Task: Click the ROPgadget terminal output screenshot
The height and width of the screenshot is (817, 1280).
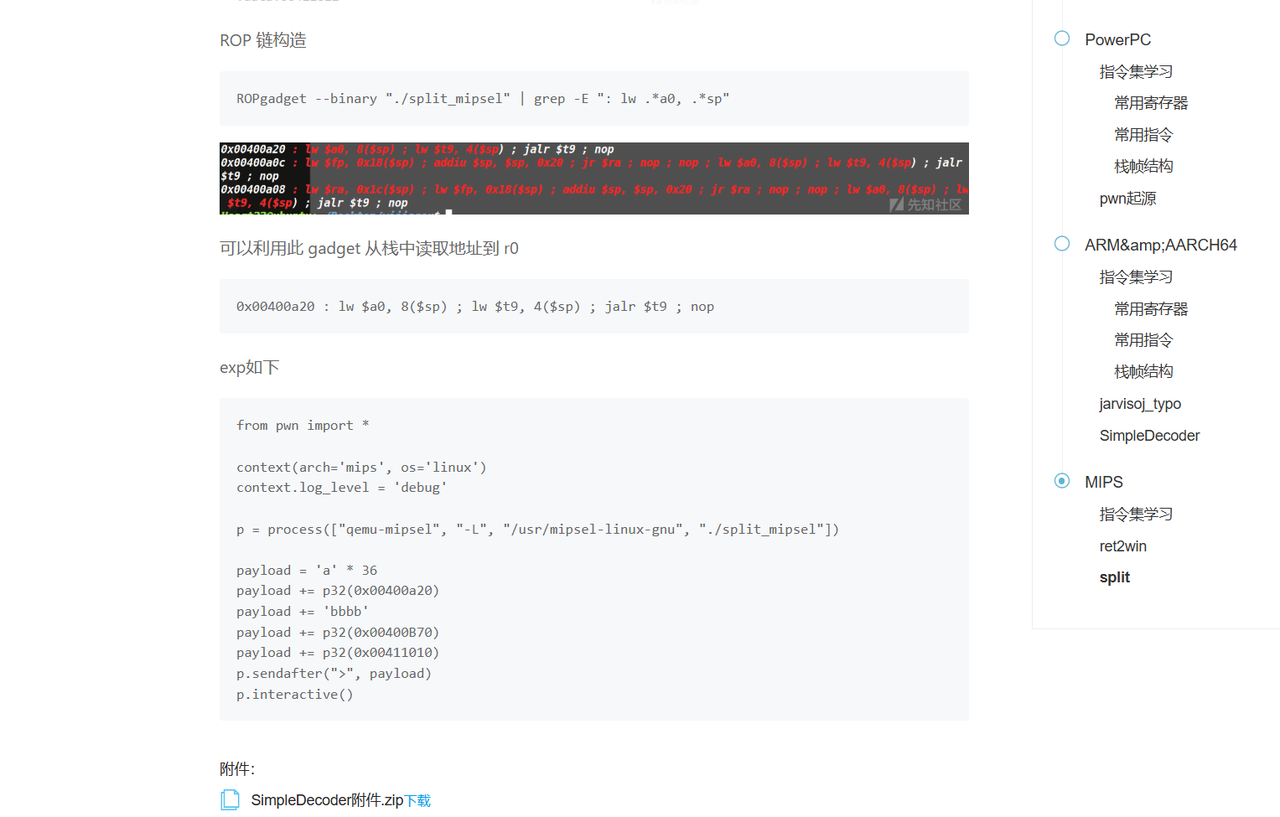Action: 594,178
